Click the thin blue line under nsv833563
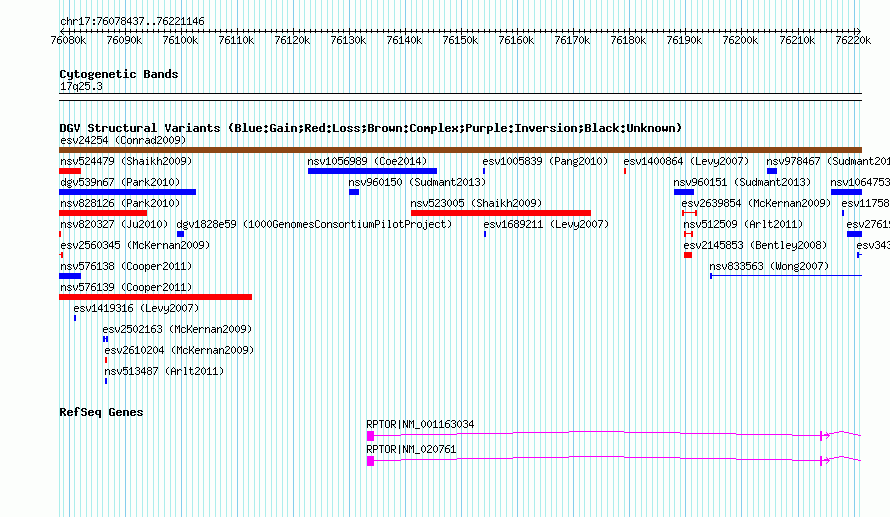This screenshot has height=517, width=890. (x=786, y=276)
